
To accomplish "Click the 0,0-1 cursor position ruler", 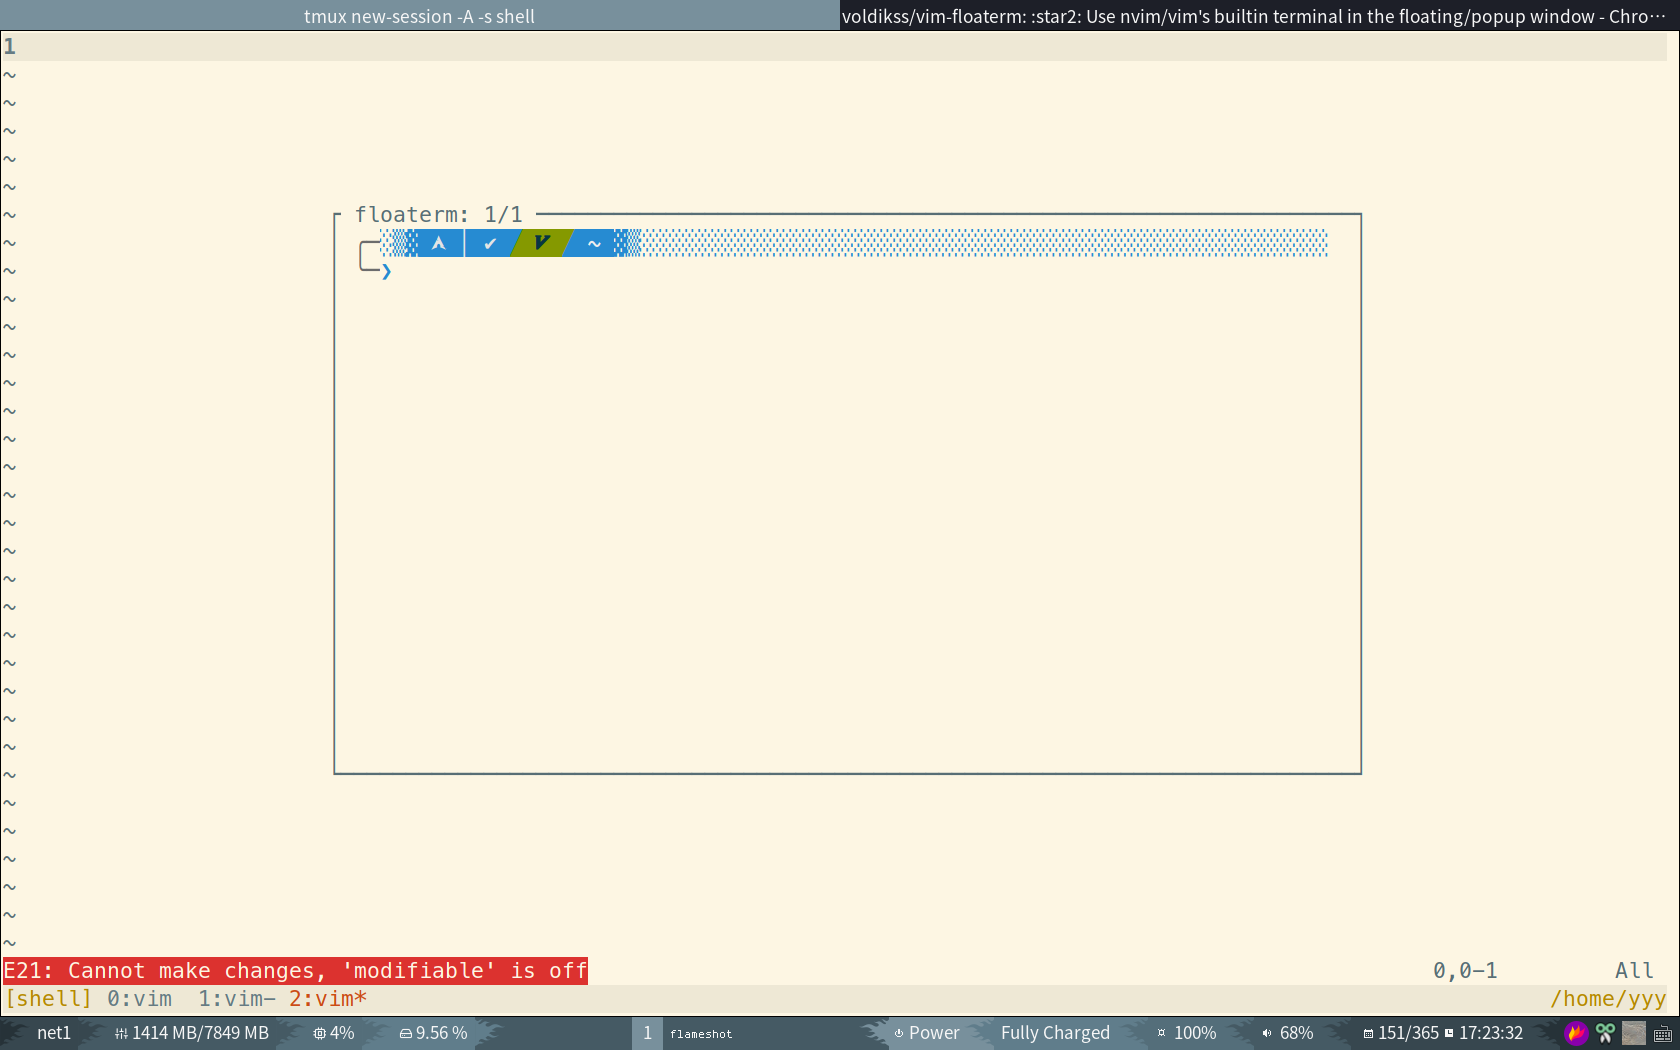I will pos(1465,970).
